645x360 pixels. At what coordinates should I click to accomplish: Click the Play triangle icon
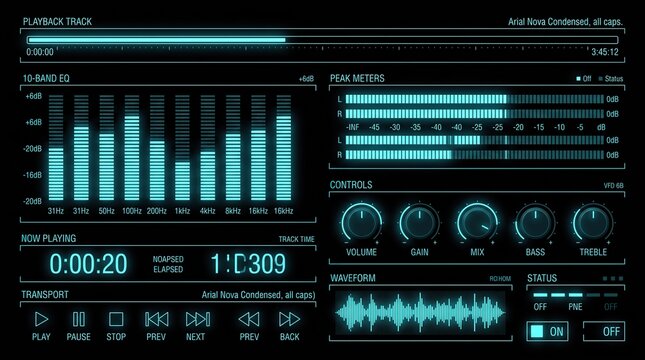pos(42,319)
